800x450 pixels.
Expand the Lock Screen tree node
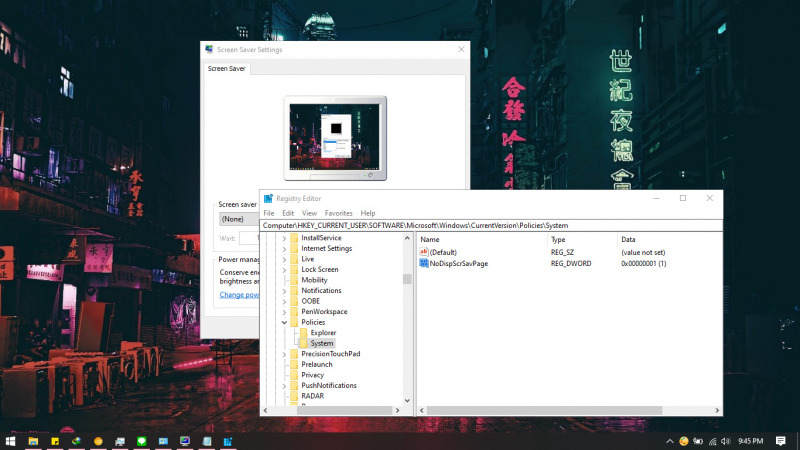tap(284, 269)
